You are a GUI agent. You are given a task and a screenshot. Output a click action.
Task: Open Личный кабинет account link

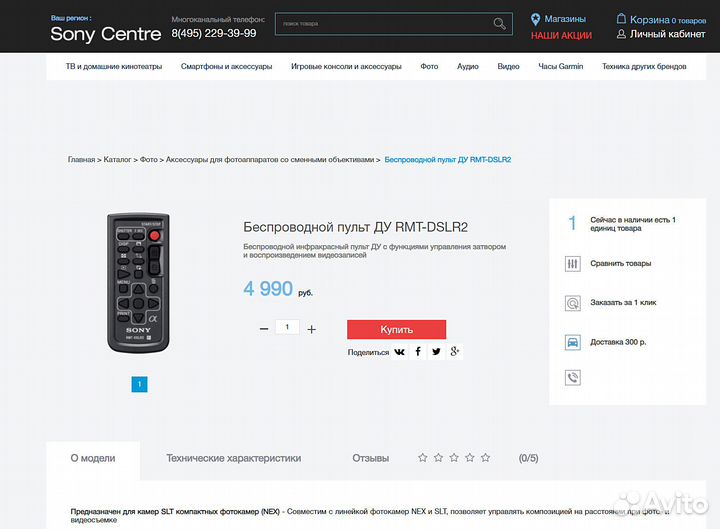click(x=668, y=34)
